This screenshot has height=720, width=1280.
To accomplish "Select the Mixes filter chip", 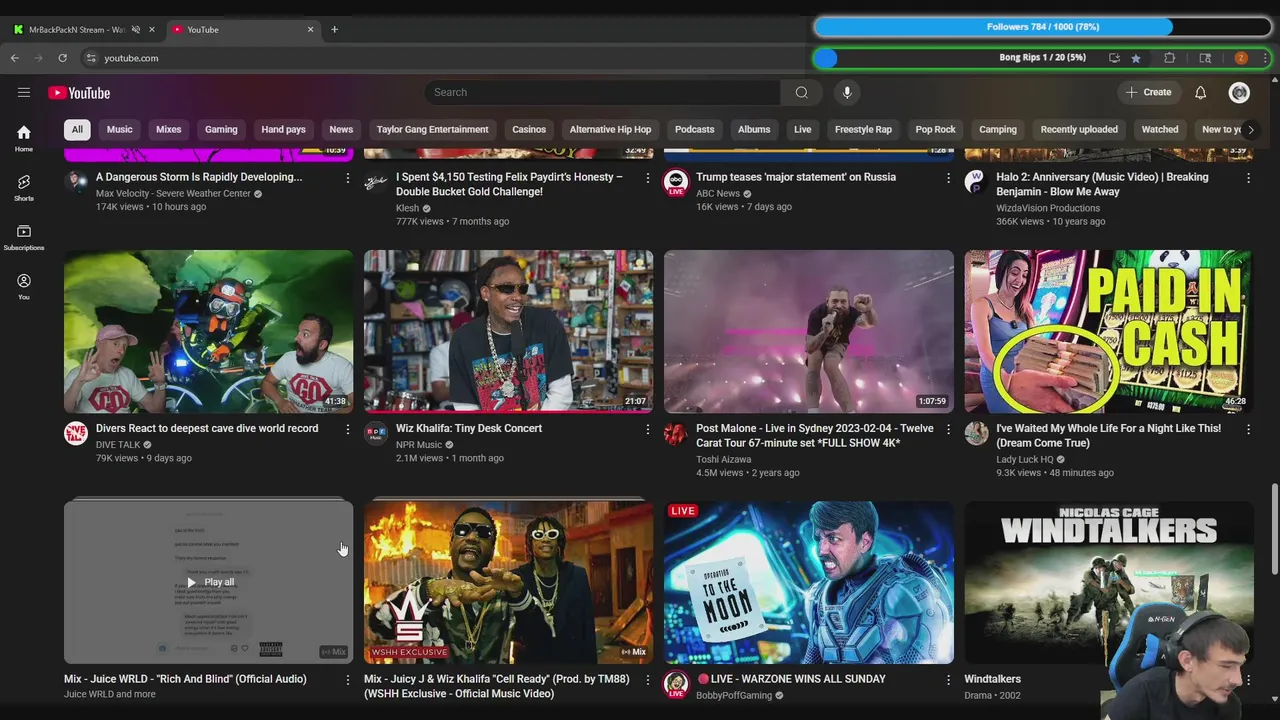I will pyautogui.click(x=169, y=129).
